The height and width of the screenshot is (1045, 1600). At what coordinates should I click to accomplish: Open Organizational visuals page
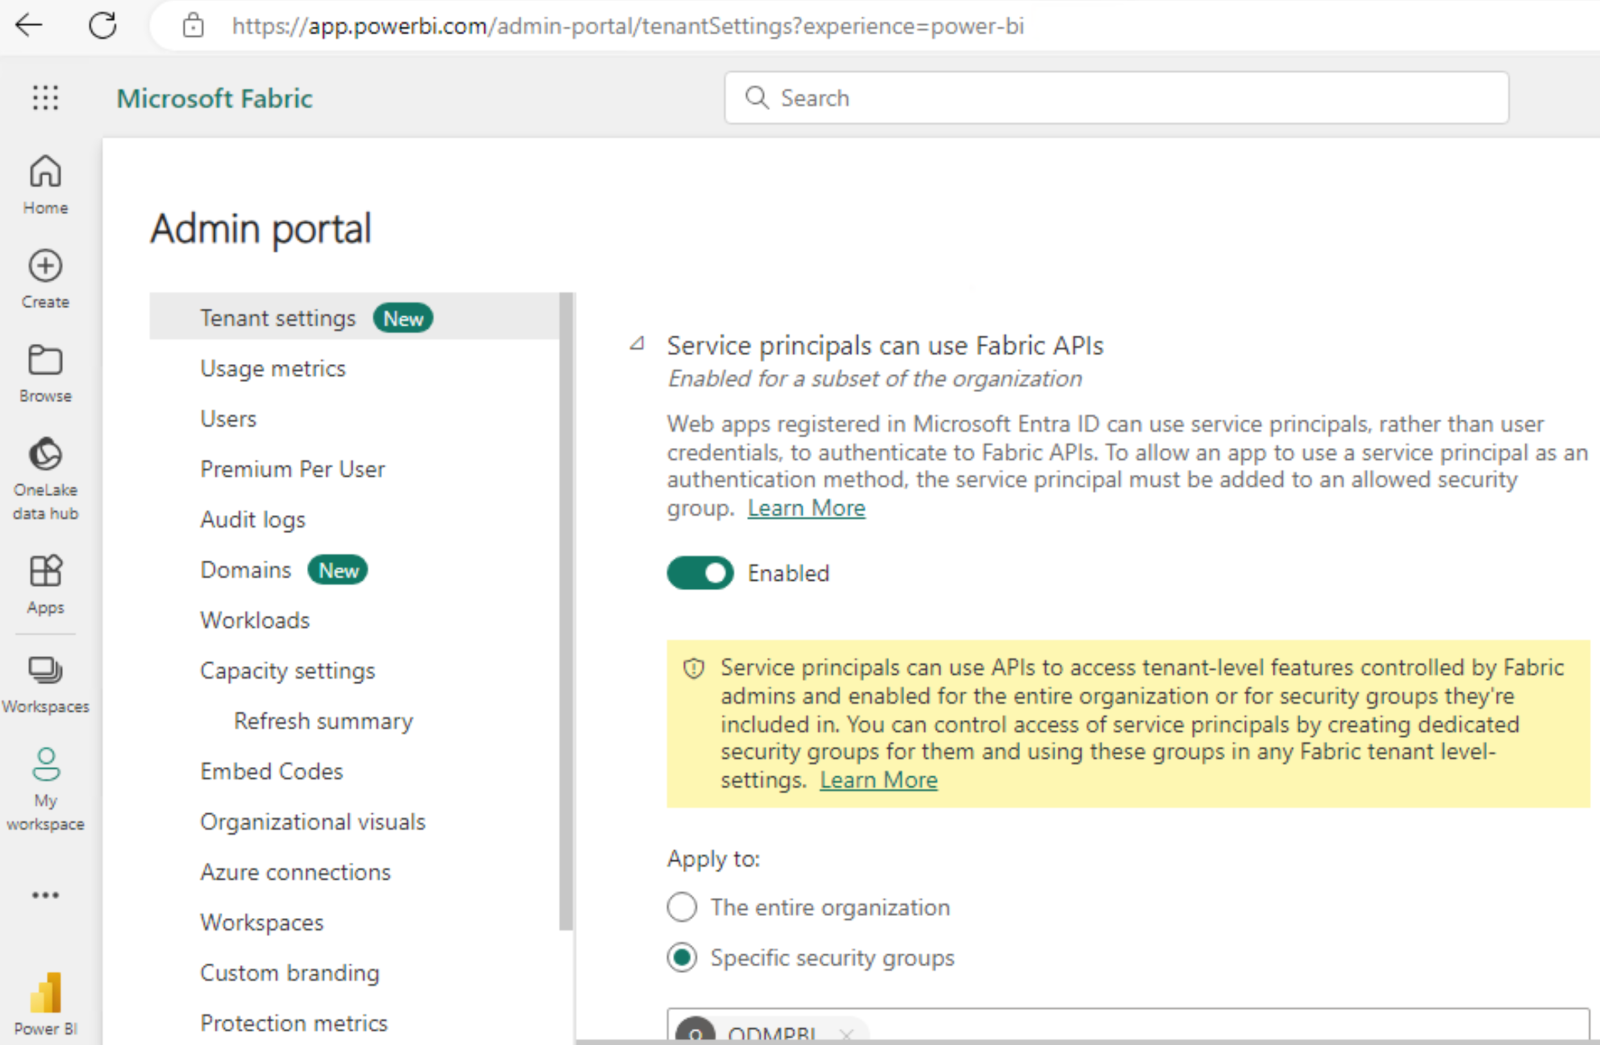[x=312, y=822]
